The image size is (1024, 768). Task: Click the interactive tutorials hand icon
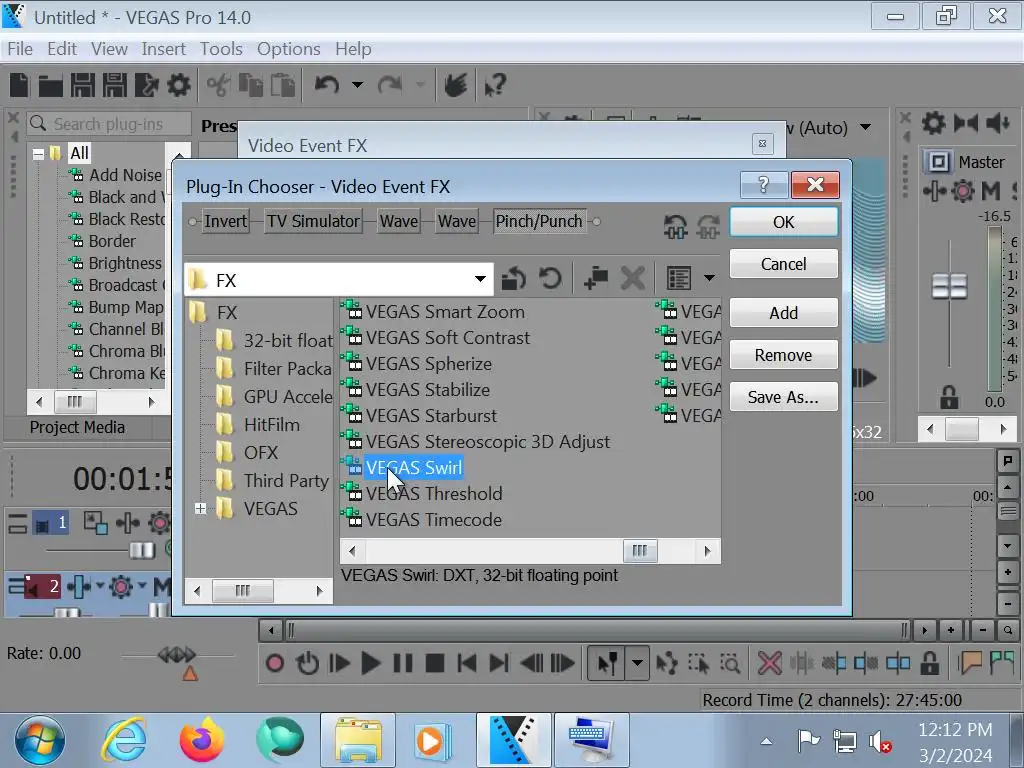[455, 85]
